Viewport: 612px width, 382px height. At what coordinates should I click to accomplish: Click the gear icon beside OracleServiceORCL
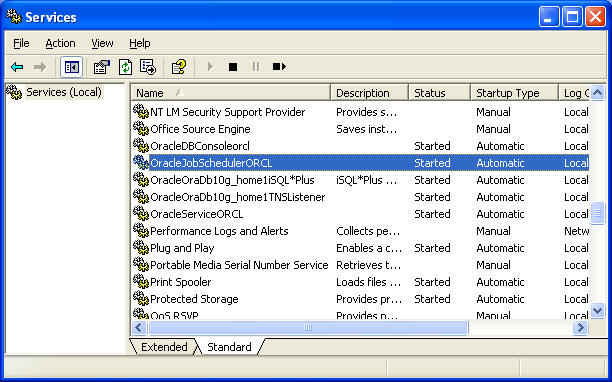(141, 213)
